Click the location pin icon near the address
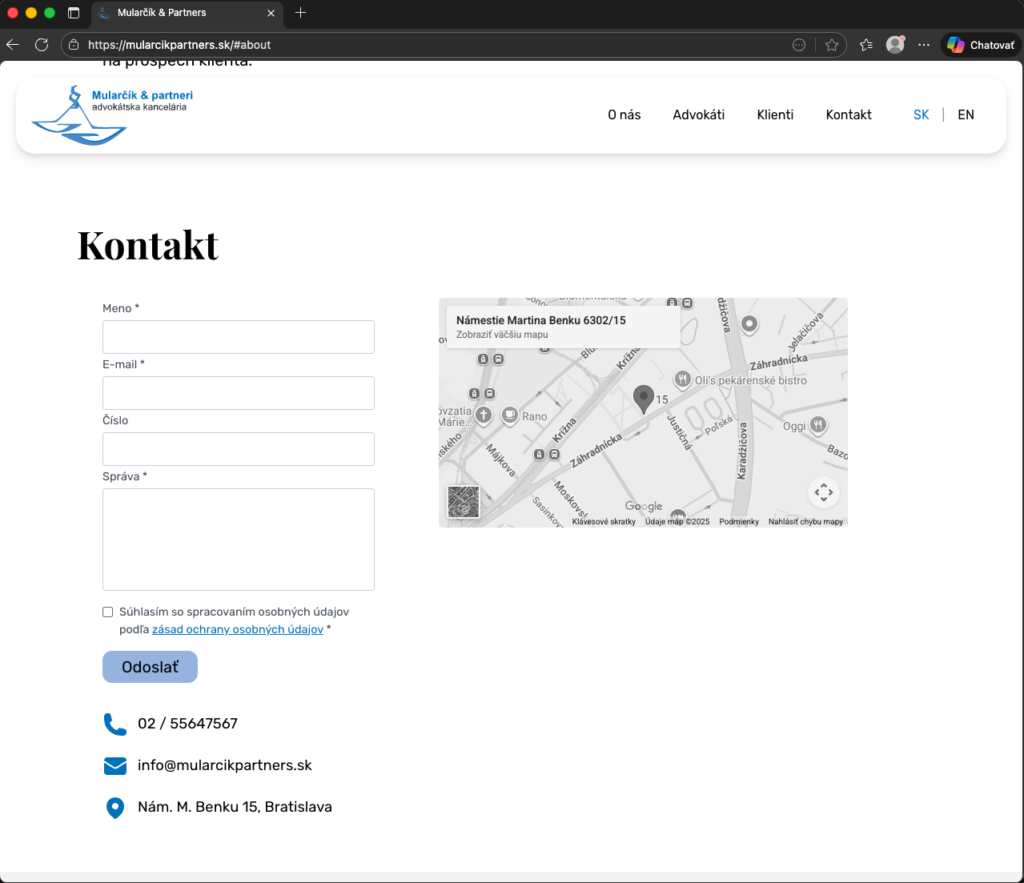 (x=115, y=808)
